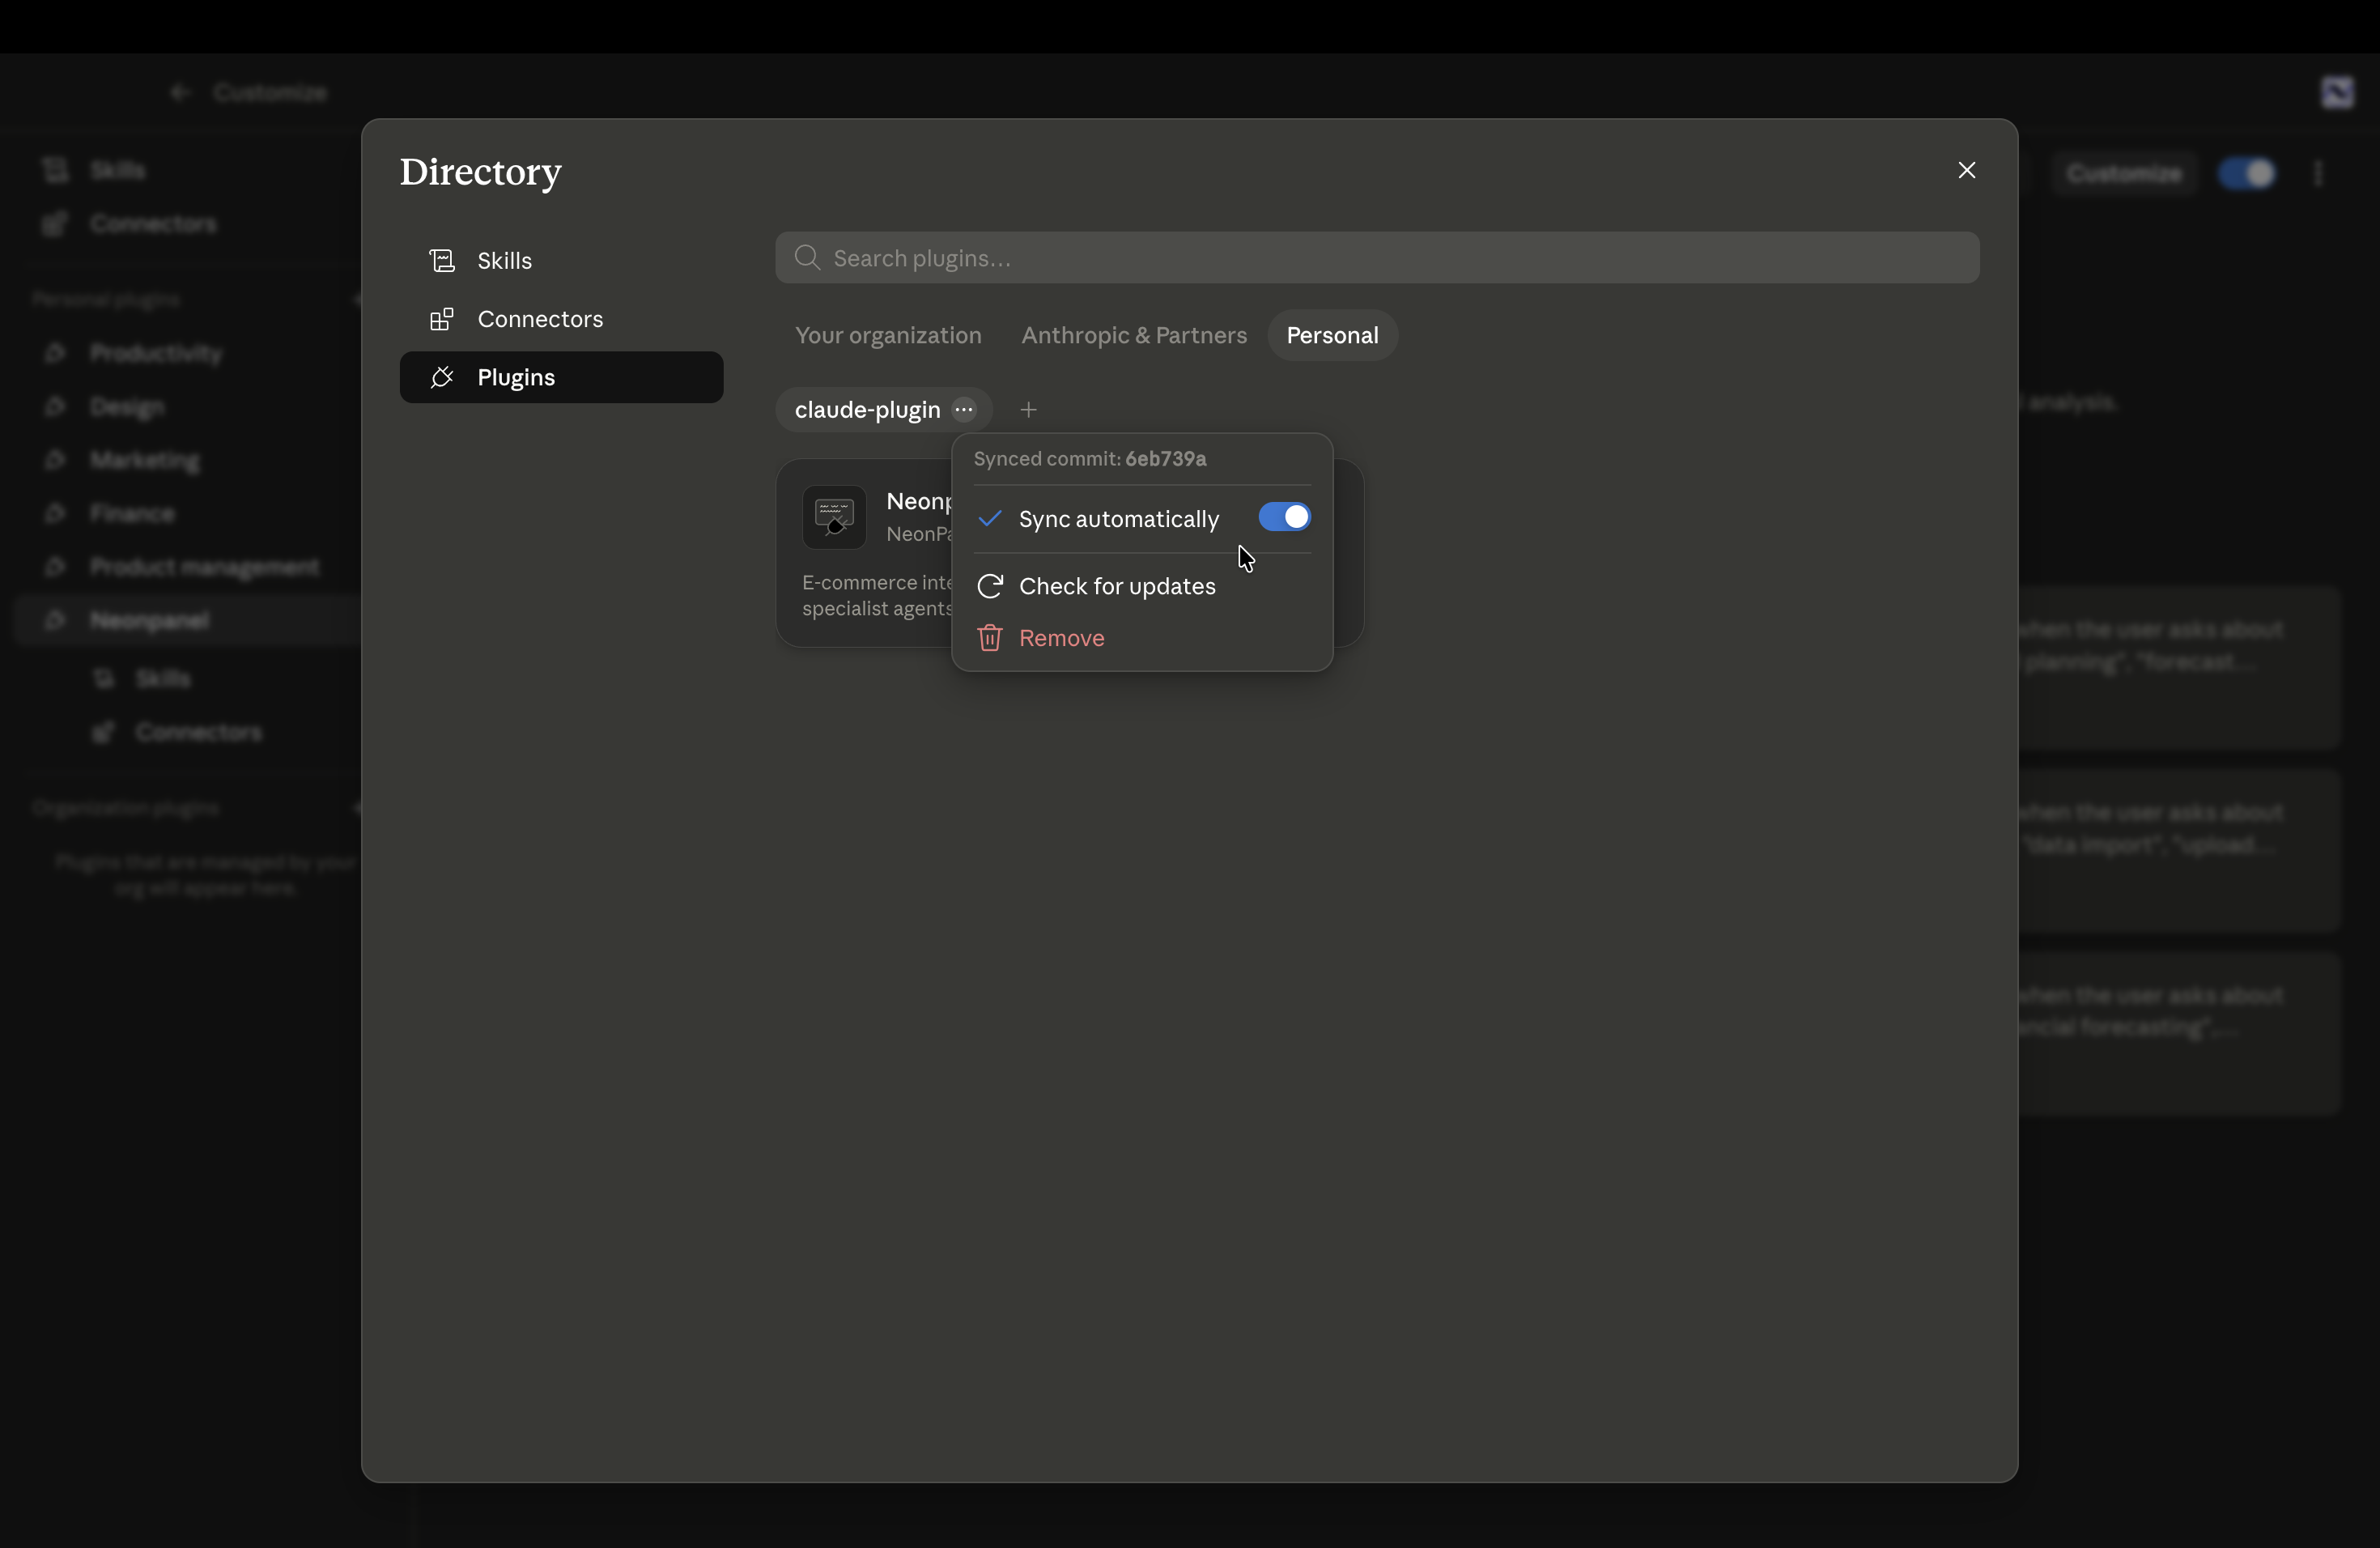The width and height of the screenshot is (2380, 1548).
Task: Switch to Anthropic & Partners tab
Action: tap(1134, 335)
